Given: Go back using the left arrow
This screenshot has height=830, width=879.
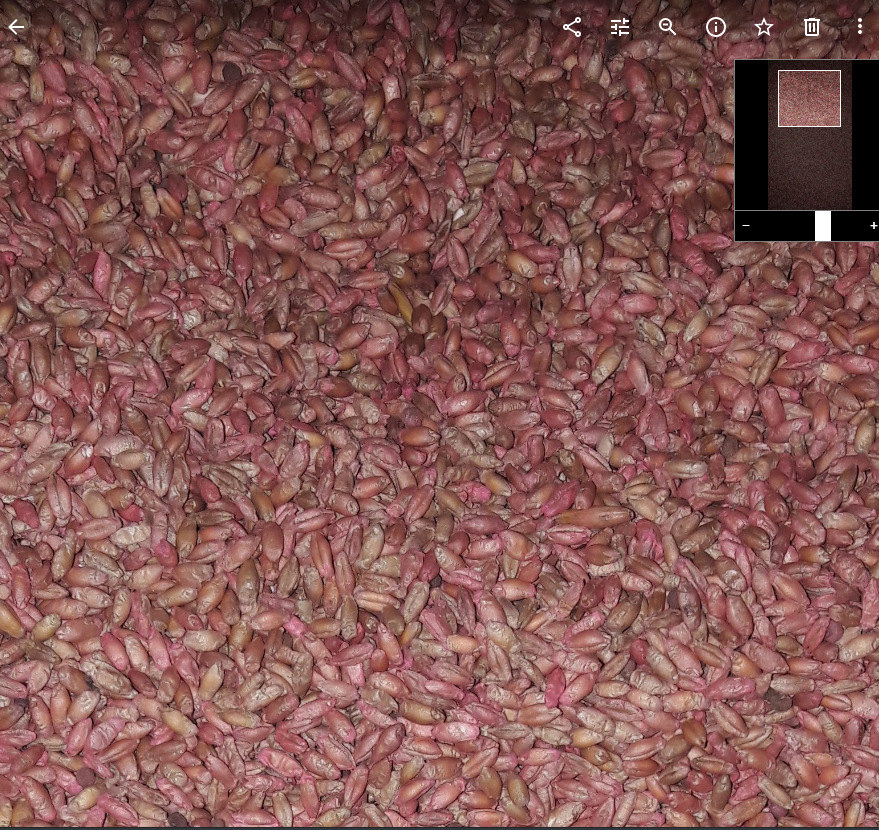Looking at the screenshot, I should (x=16, y=27).
